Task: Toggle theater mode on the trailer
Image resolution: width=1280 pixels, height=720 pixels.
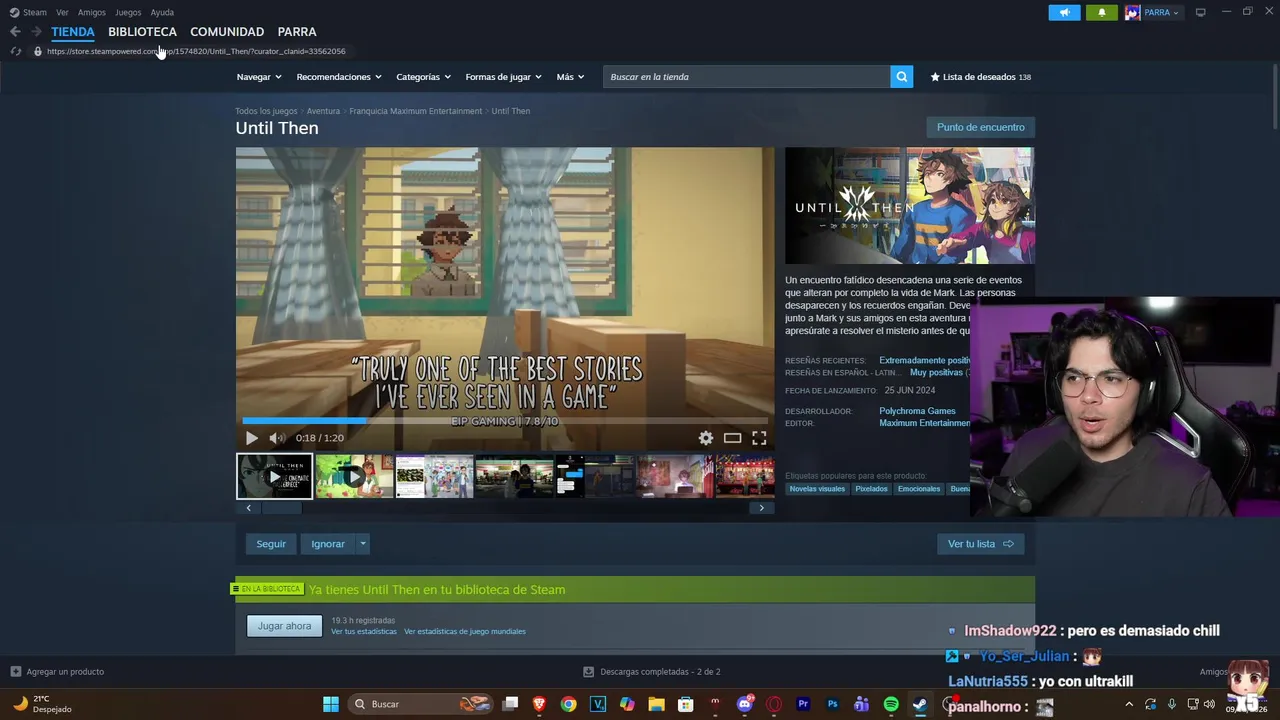Action: coord(732,438)
